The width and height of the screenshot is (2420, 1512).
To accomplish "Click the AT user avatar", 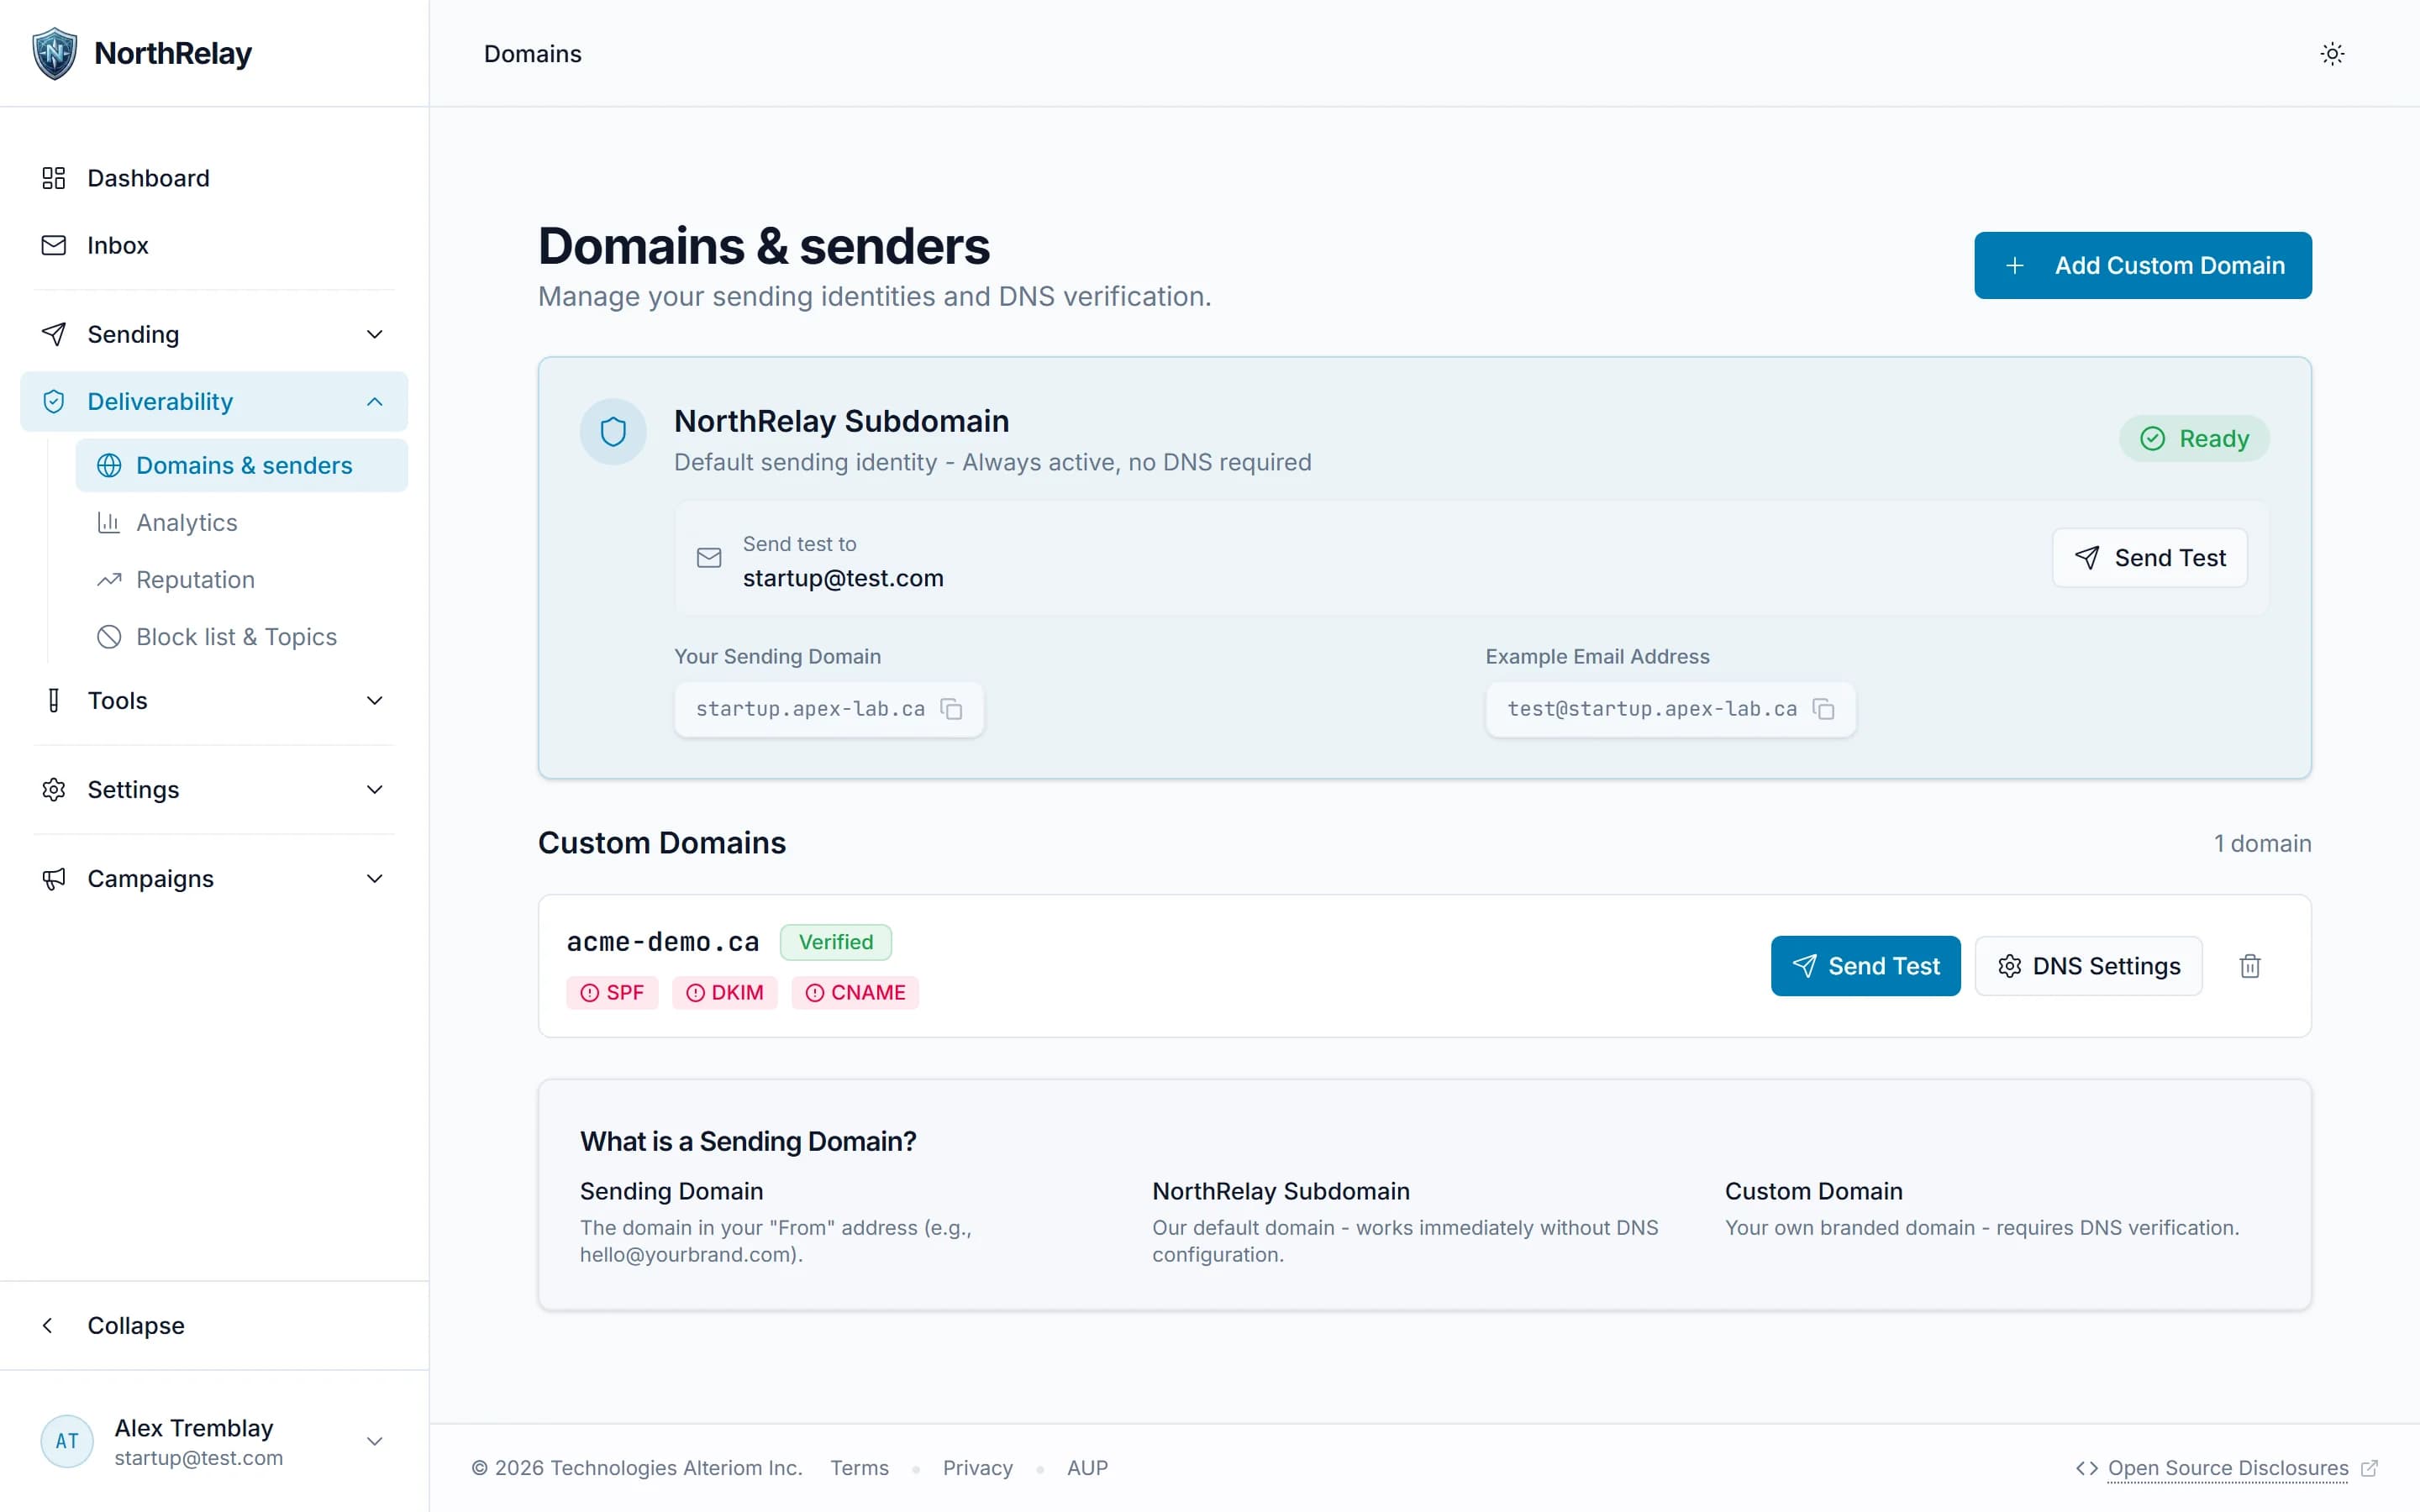I will [x=67, y=1441].
